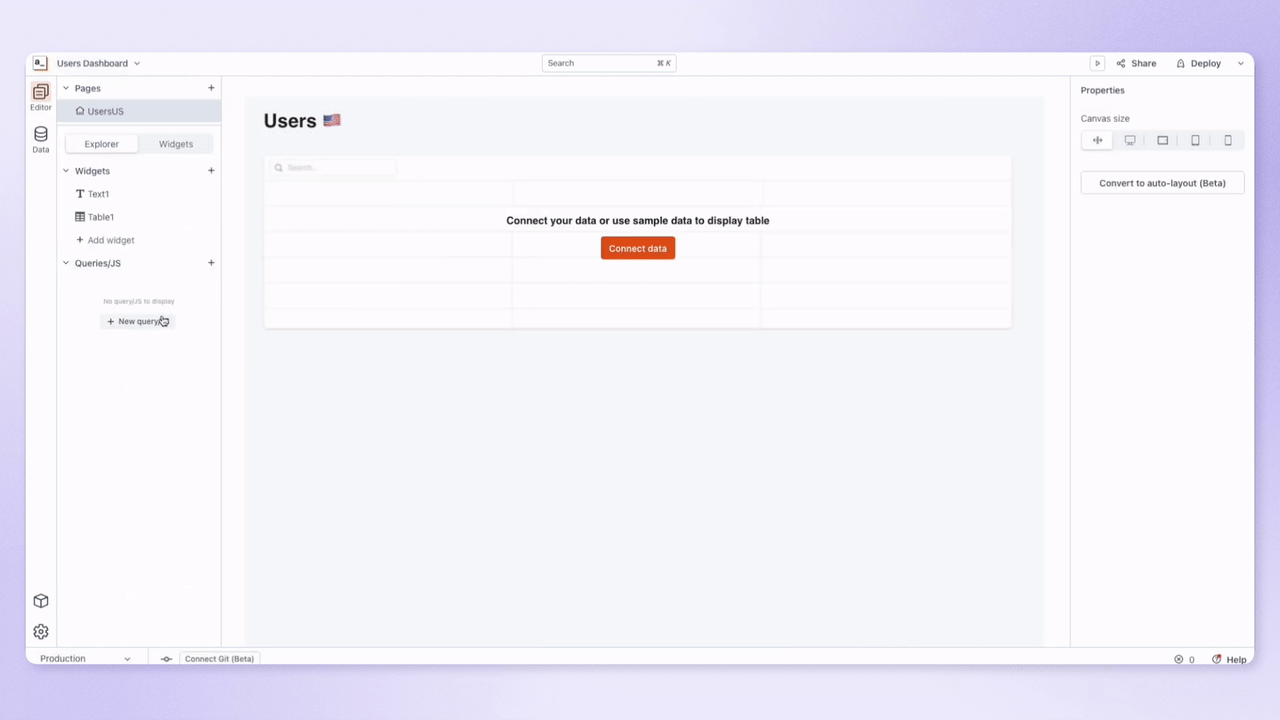Viewport: 1280px width, 720px height.
Task: Start app Preview with the play icon
Action: [x=1097, y=62]
